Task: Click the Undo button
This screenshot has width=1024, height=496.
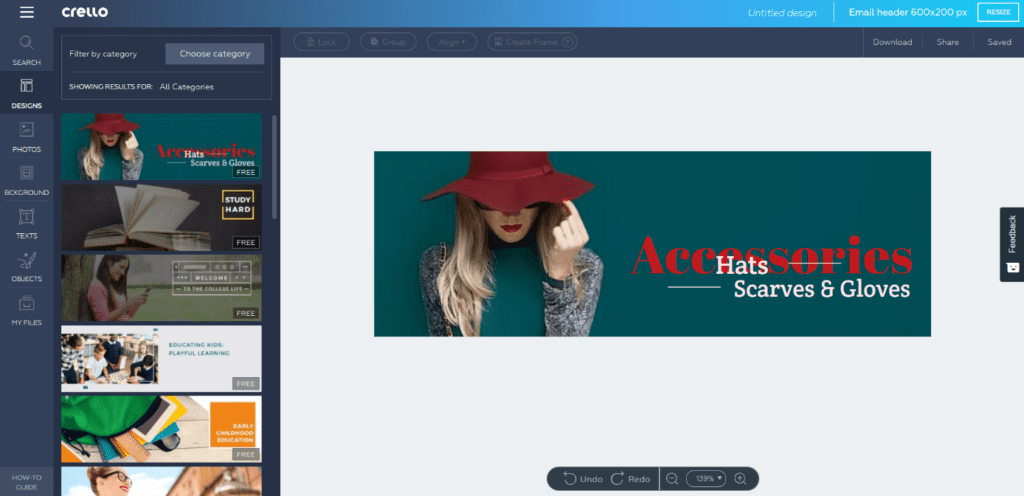Action: pos(583,479)
